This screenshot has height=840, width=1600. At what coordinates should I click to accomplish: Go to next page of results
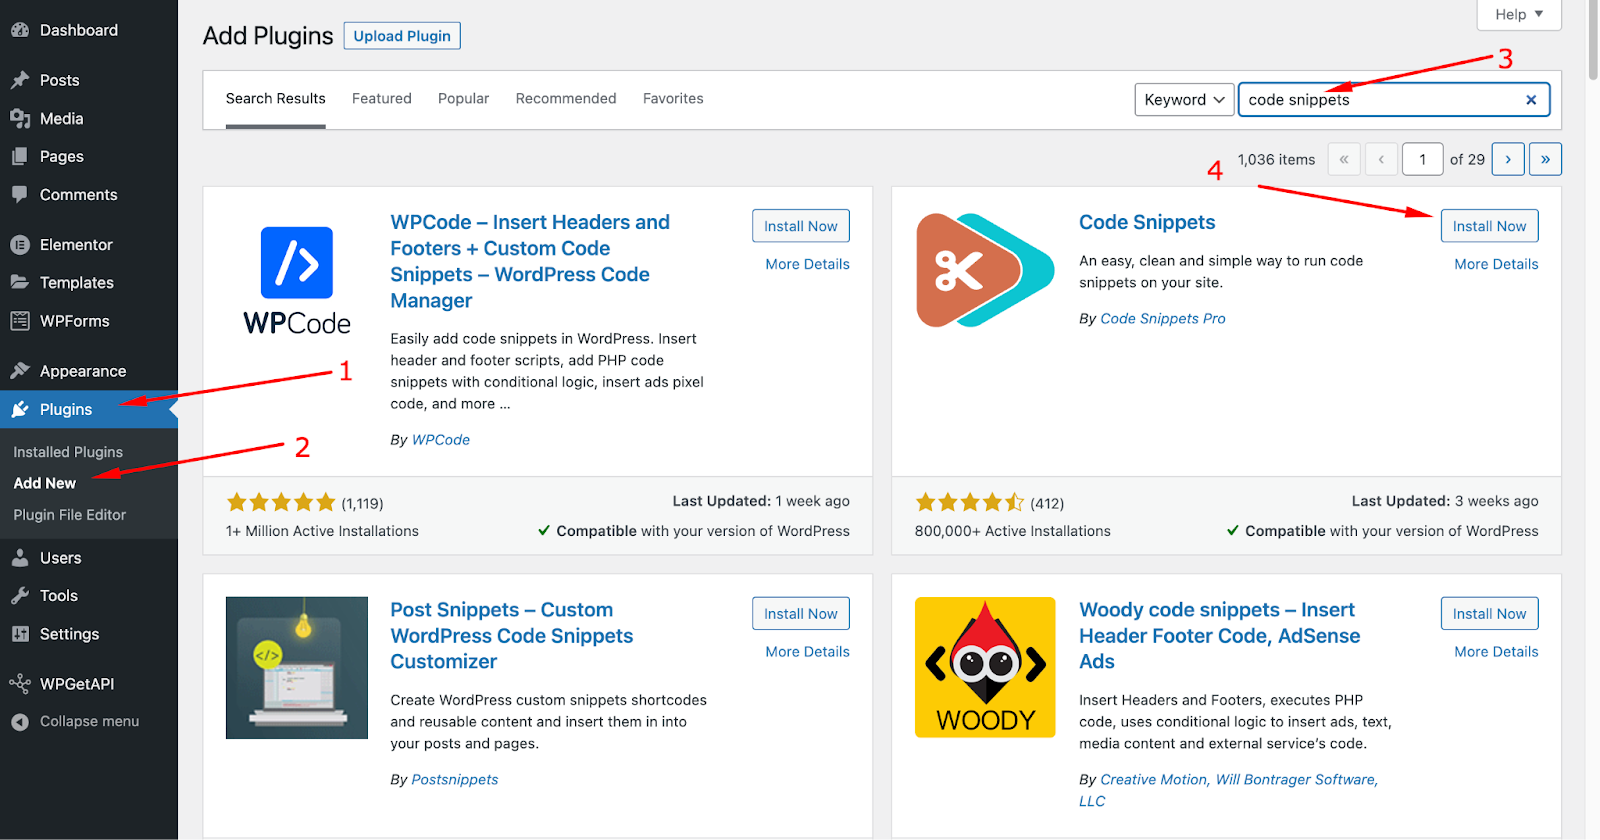[x=1508, y=159]
